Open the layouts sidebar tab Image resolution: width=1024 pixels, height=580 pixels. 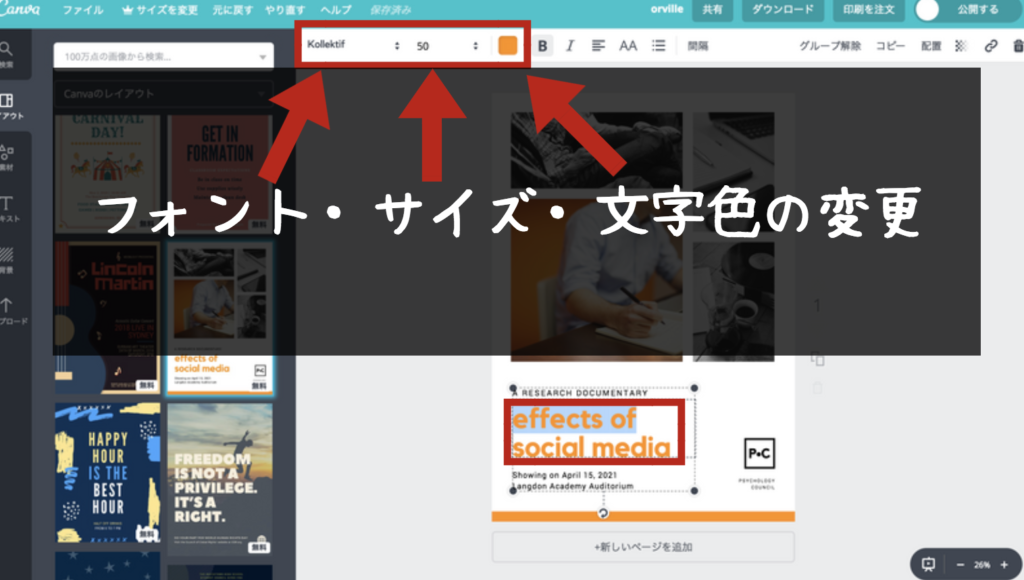click(9, 106)
